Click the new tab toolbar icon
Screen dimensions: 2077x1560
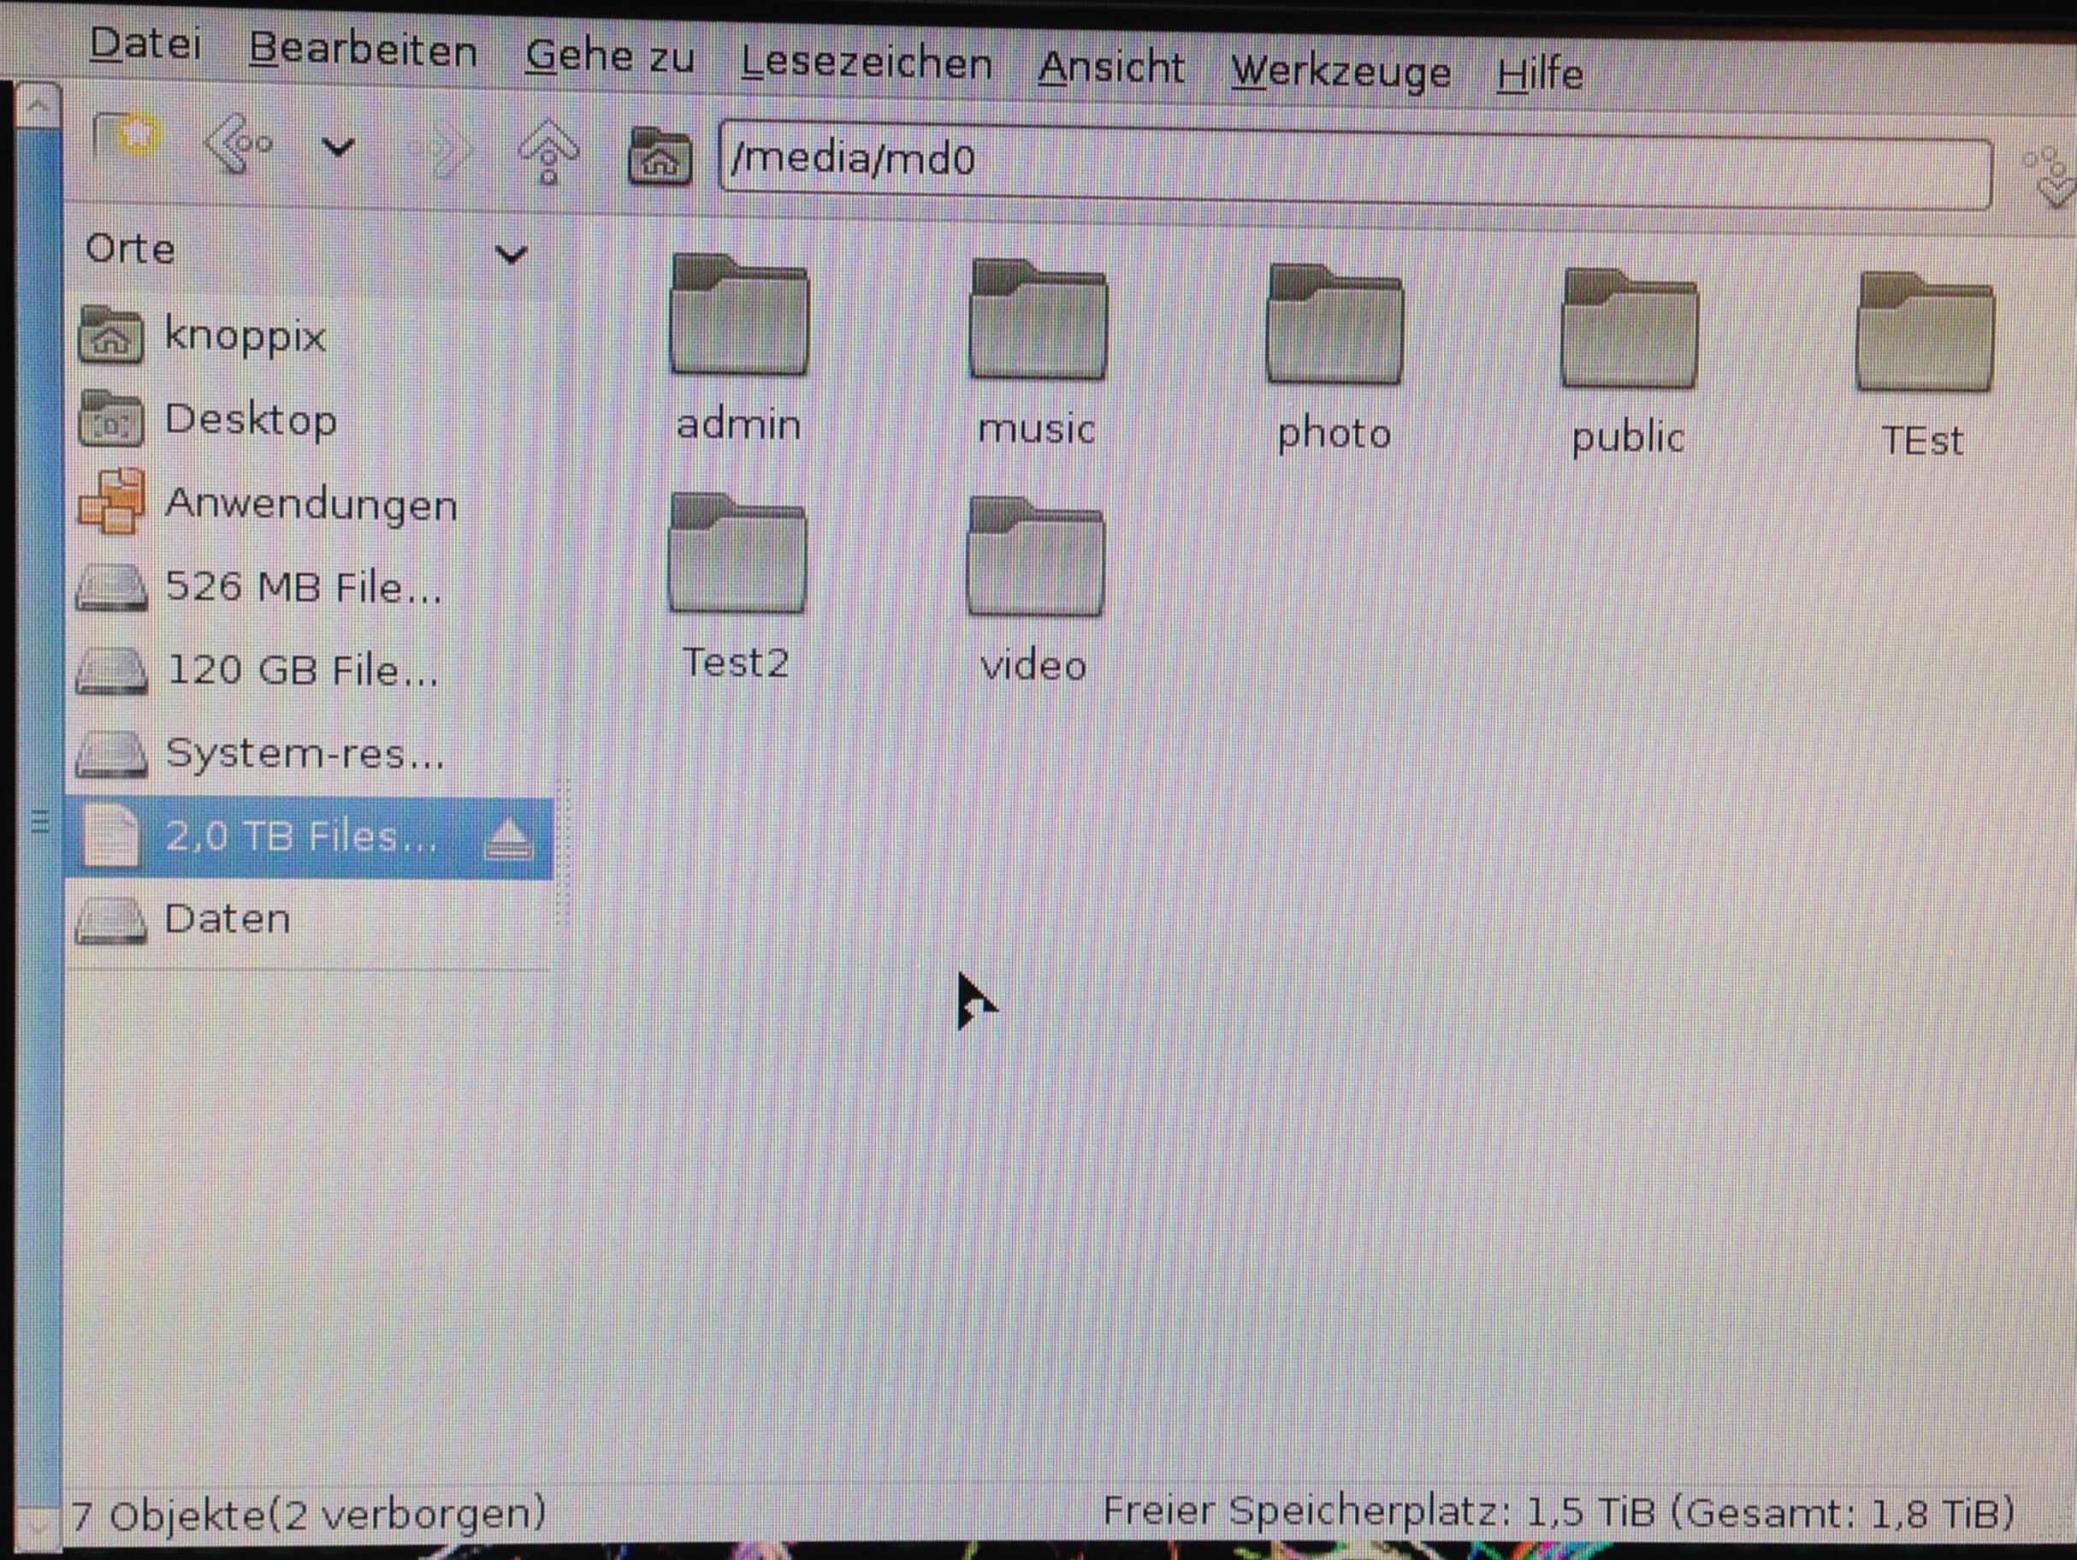[x=126, y=138]
